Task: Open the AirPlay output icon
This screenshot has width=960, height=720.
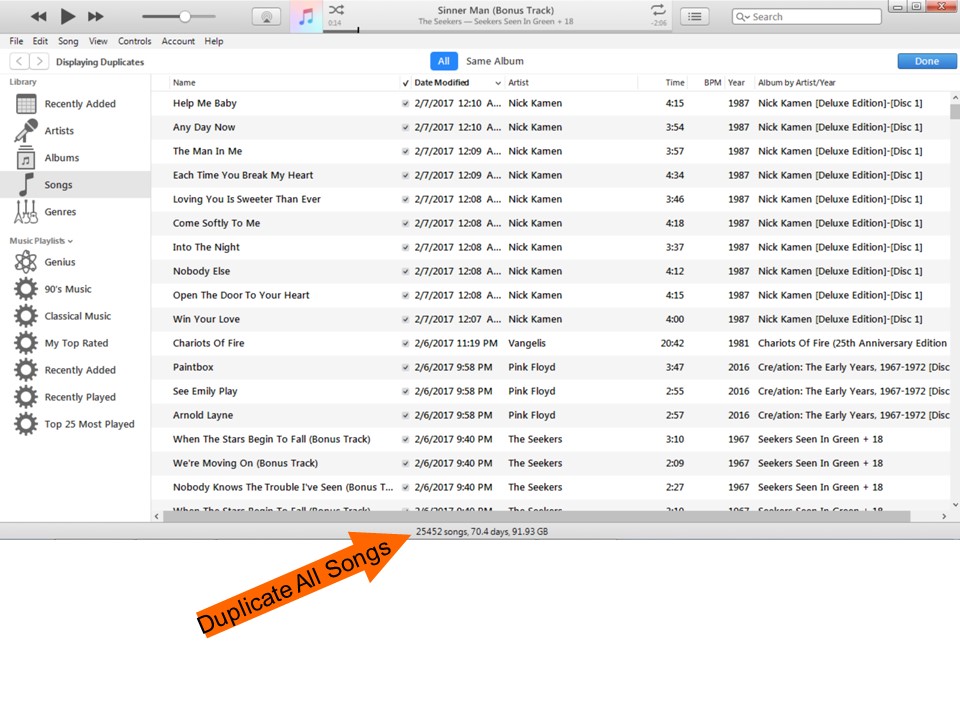Action: pyautogui.click(x=266, y=17)
